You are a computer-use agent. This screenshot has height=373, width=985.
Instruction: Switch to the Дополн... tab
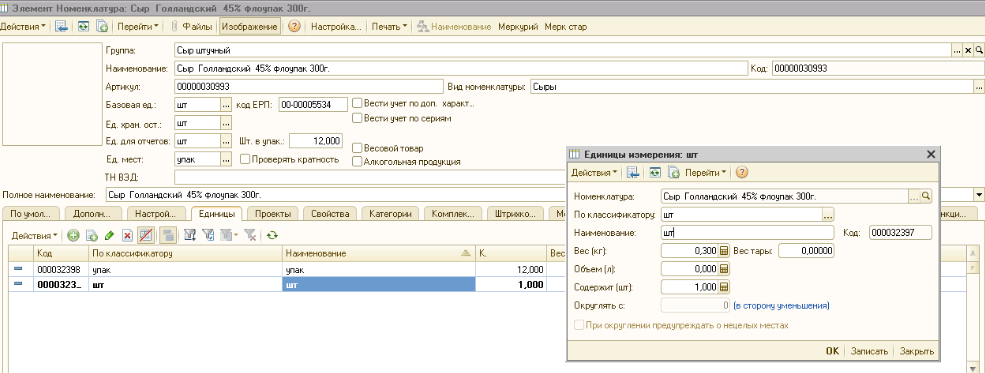coord(92,214)
